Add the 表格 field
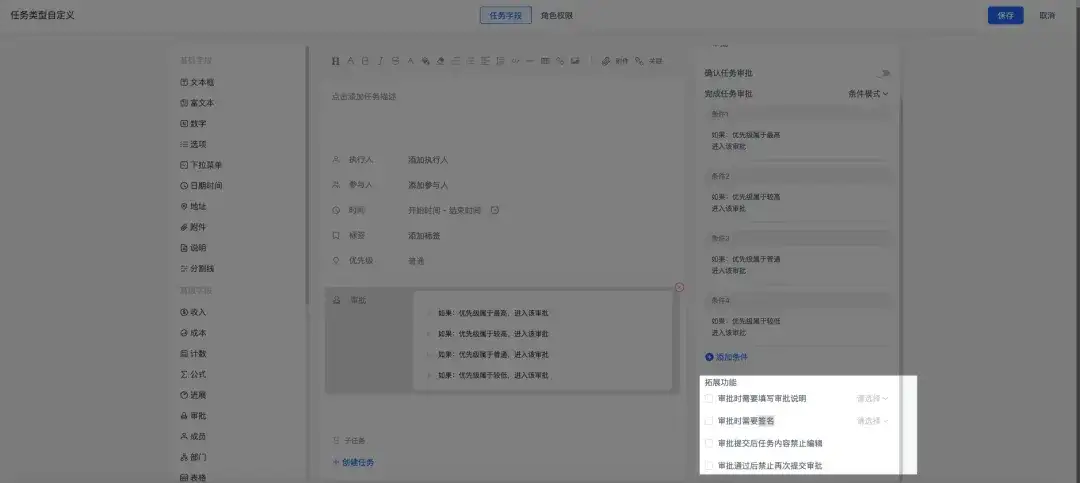This screenshot has height=483, width=1080. coord(193,477)
